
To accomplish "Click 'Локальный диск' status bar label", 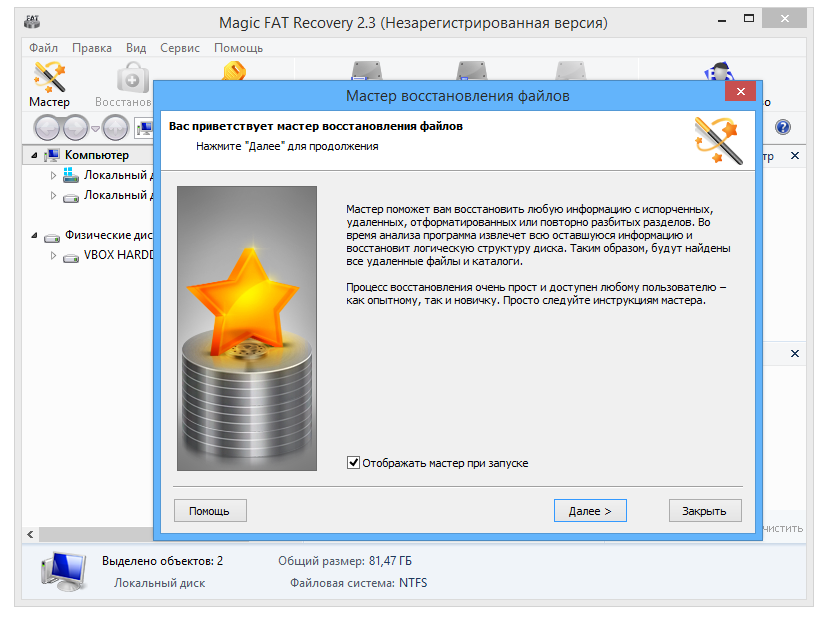I will (159, 583).
